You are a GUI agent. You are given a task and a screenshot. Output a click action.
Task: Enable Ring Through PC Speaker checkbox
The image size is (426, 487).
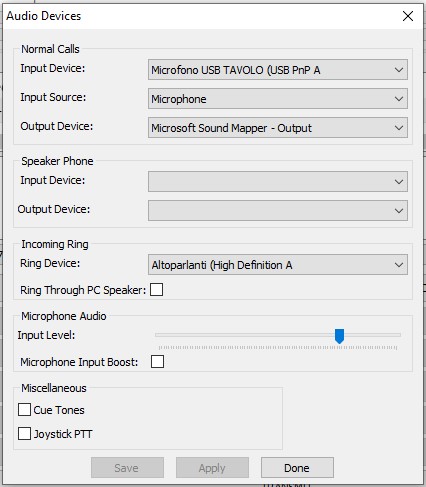[x=156, y=290]
